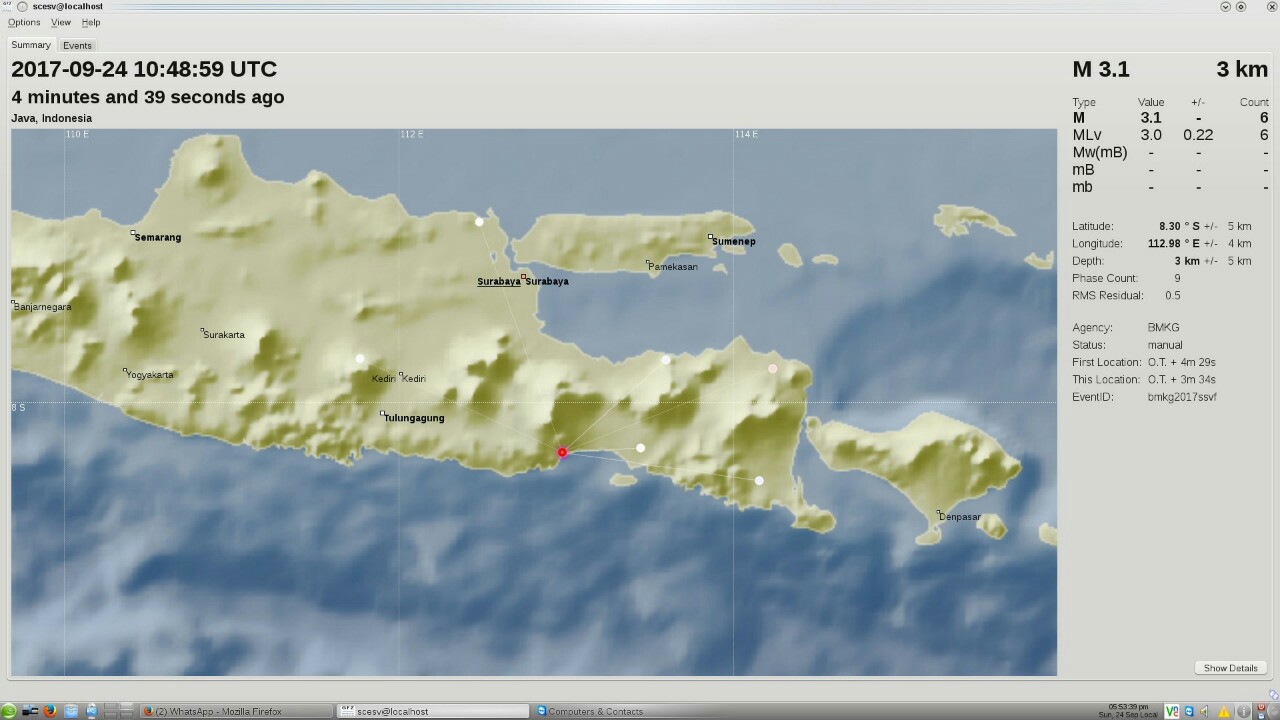Launch Firefox from the taskbar quick-launch

click(49, 711)
